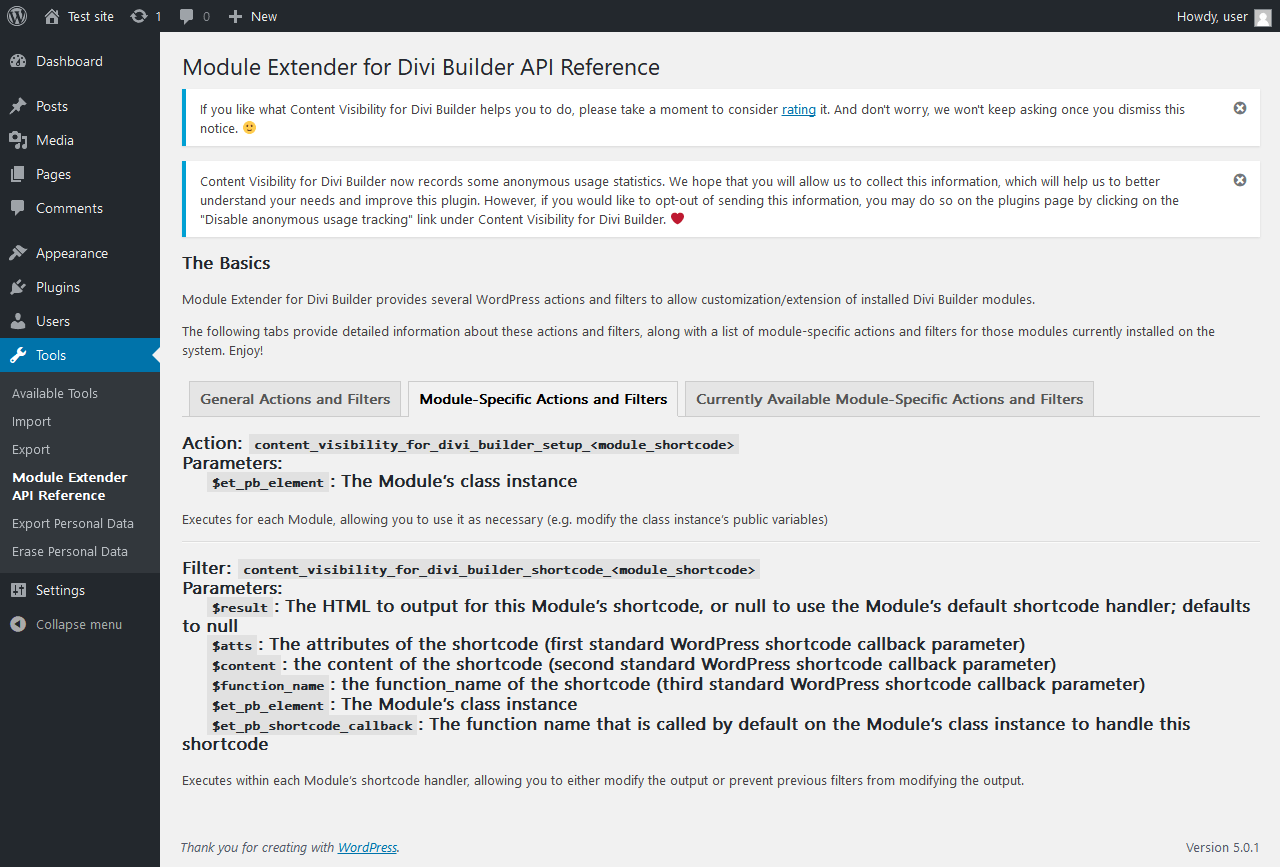The width and height of the screenshot is (1280, 867).
Task: Click the page title API Reference heading
Action: pyautogui.click(x=421, y=68)
